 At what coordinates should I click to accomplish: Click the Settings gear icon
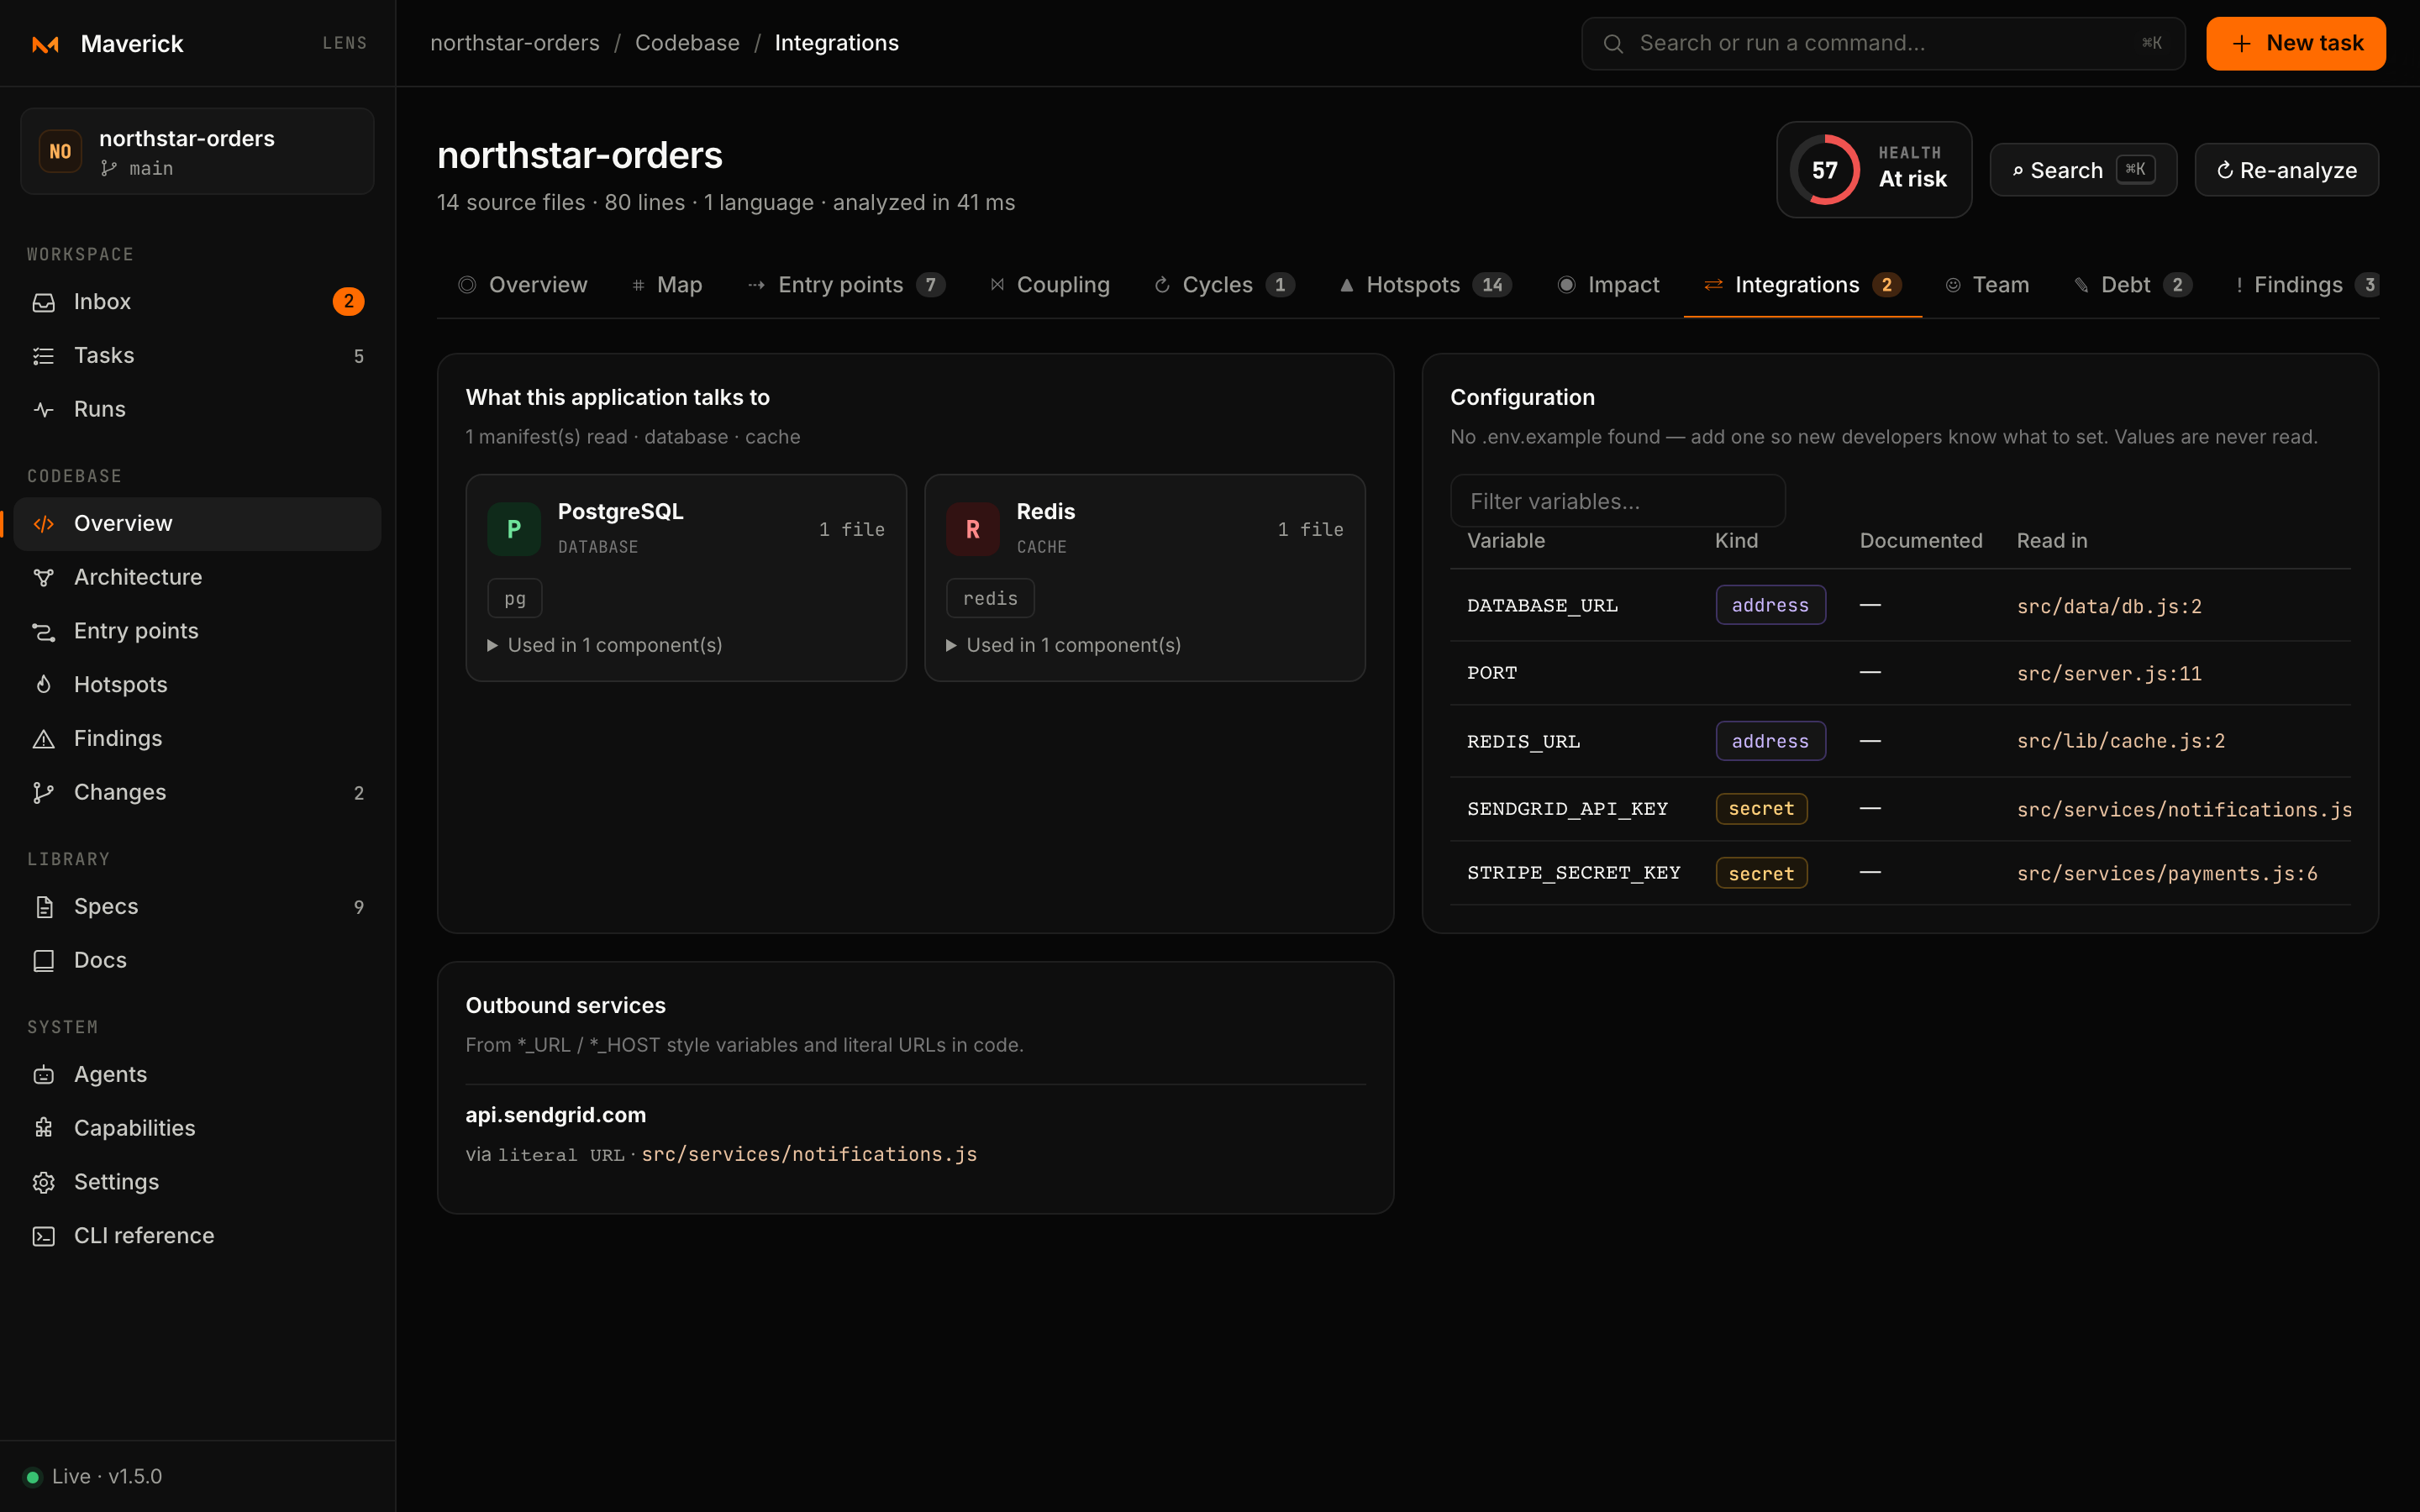pos(44,1183)
